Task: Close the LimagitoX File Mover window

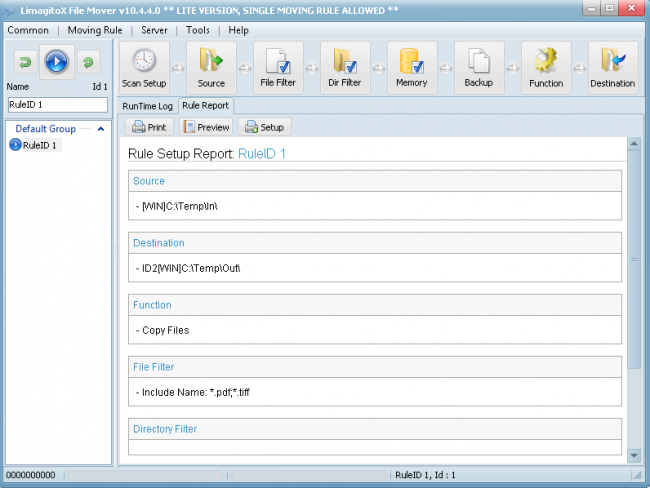Action: coord(631,9)
